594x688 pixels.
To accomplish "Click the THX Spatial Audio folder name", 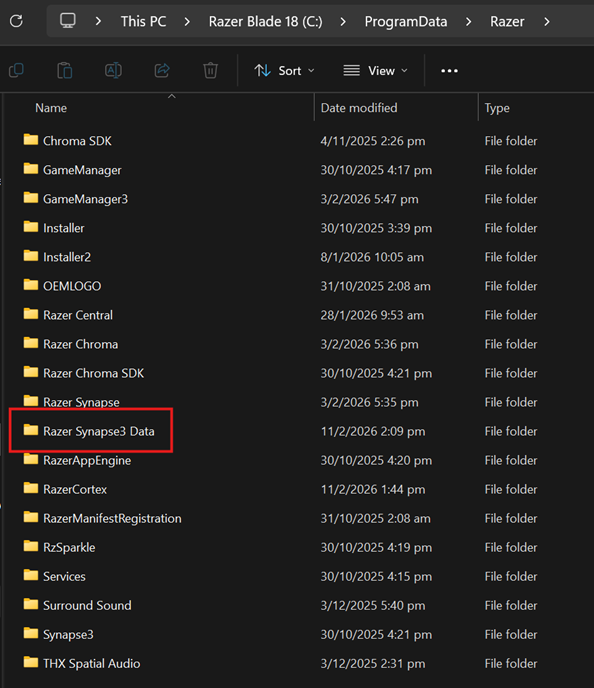I will [92, 663].
